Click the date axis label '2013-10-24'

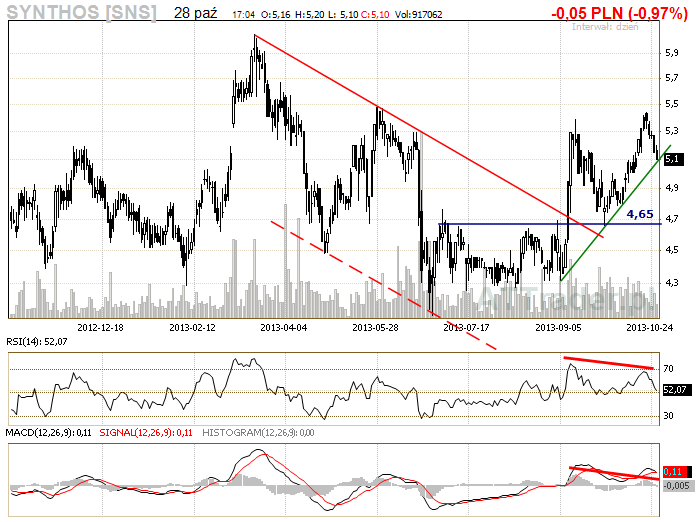[650, 328]
